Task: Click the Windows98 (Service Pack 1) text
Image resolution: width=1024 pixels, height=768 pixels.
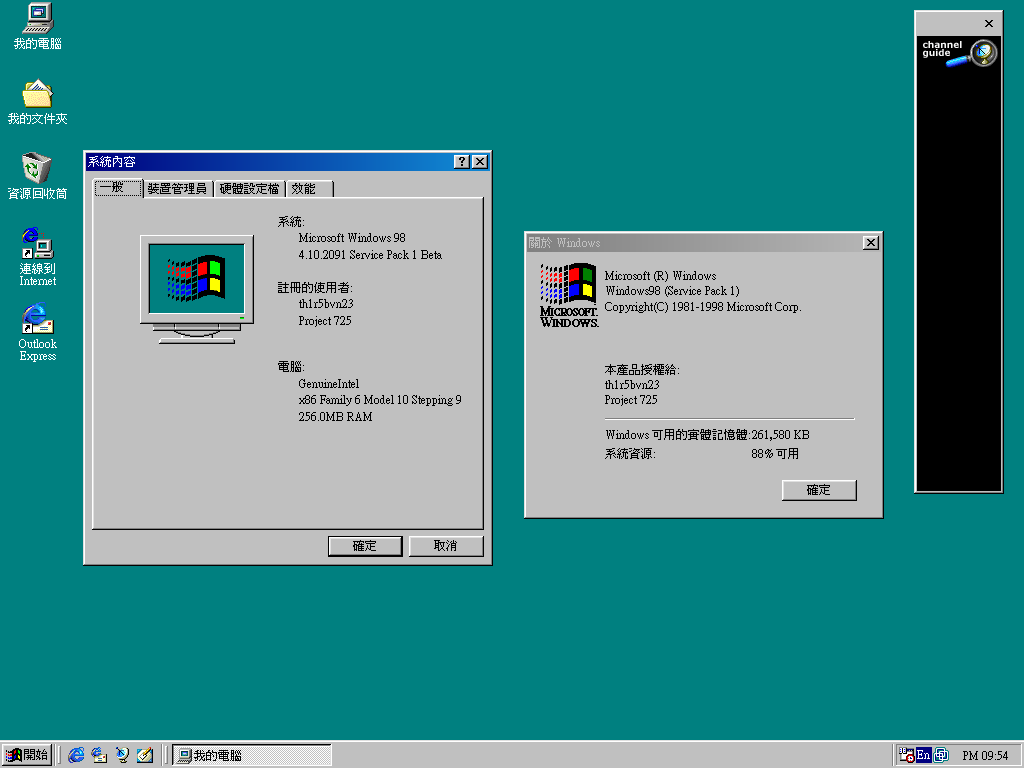Action: pos(672,291)
